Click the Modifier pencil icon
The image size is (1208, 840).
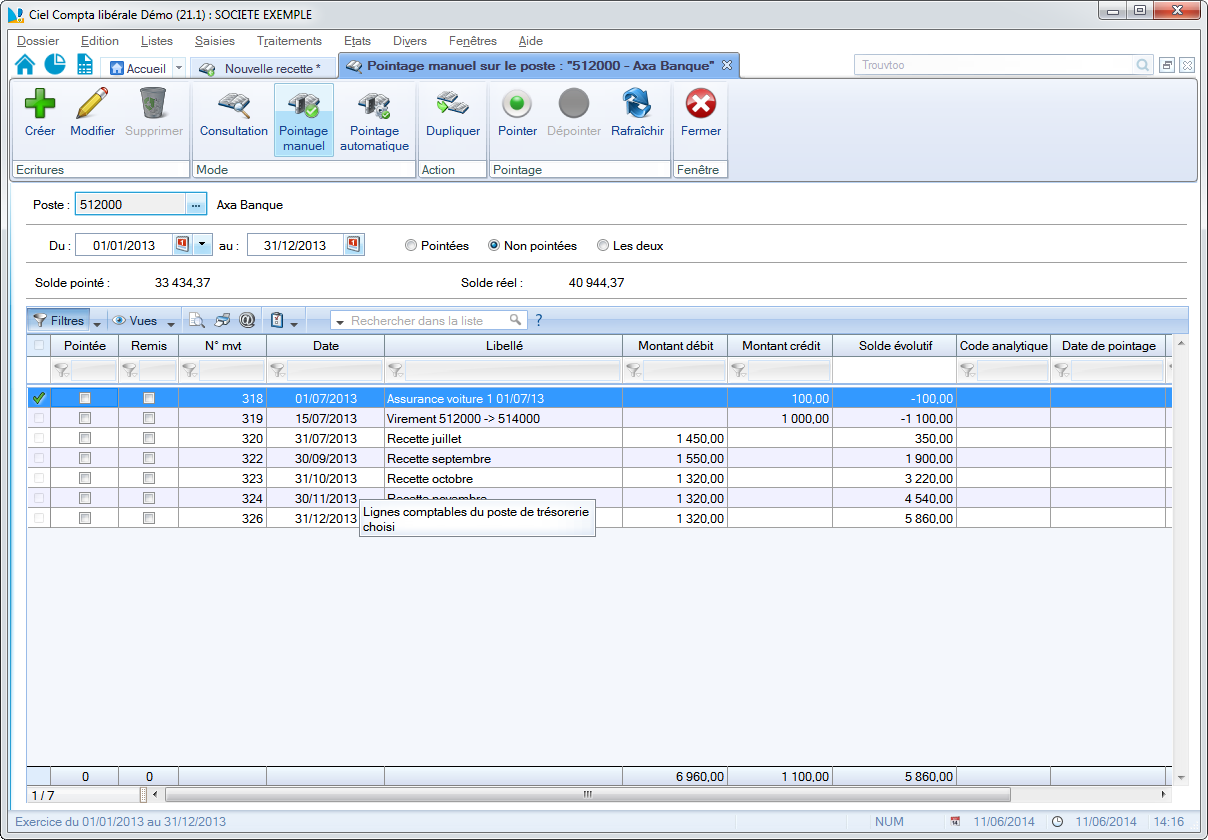92,104
